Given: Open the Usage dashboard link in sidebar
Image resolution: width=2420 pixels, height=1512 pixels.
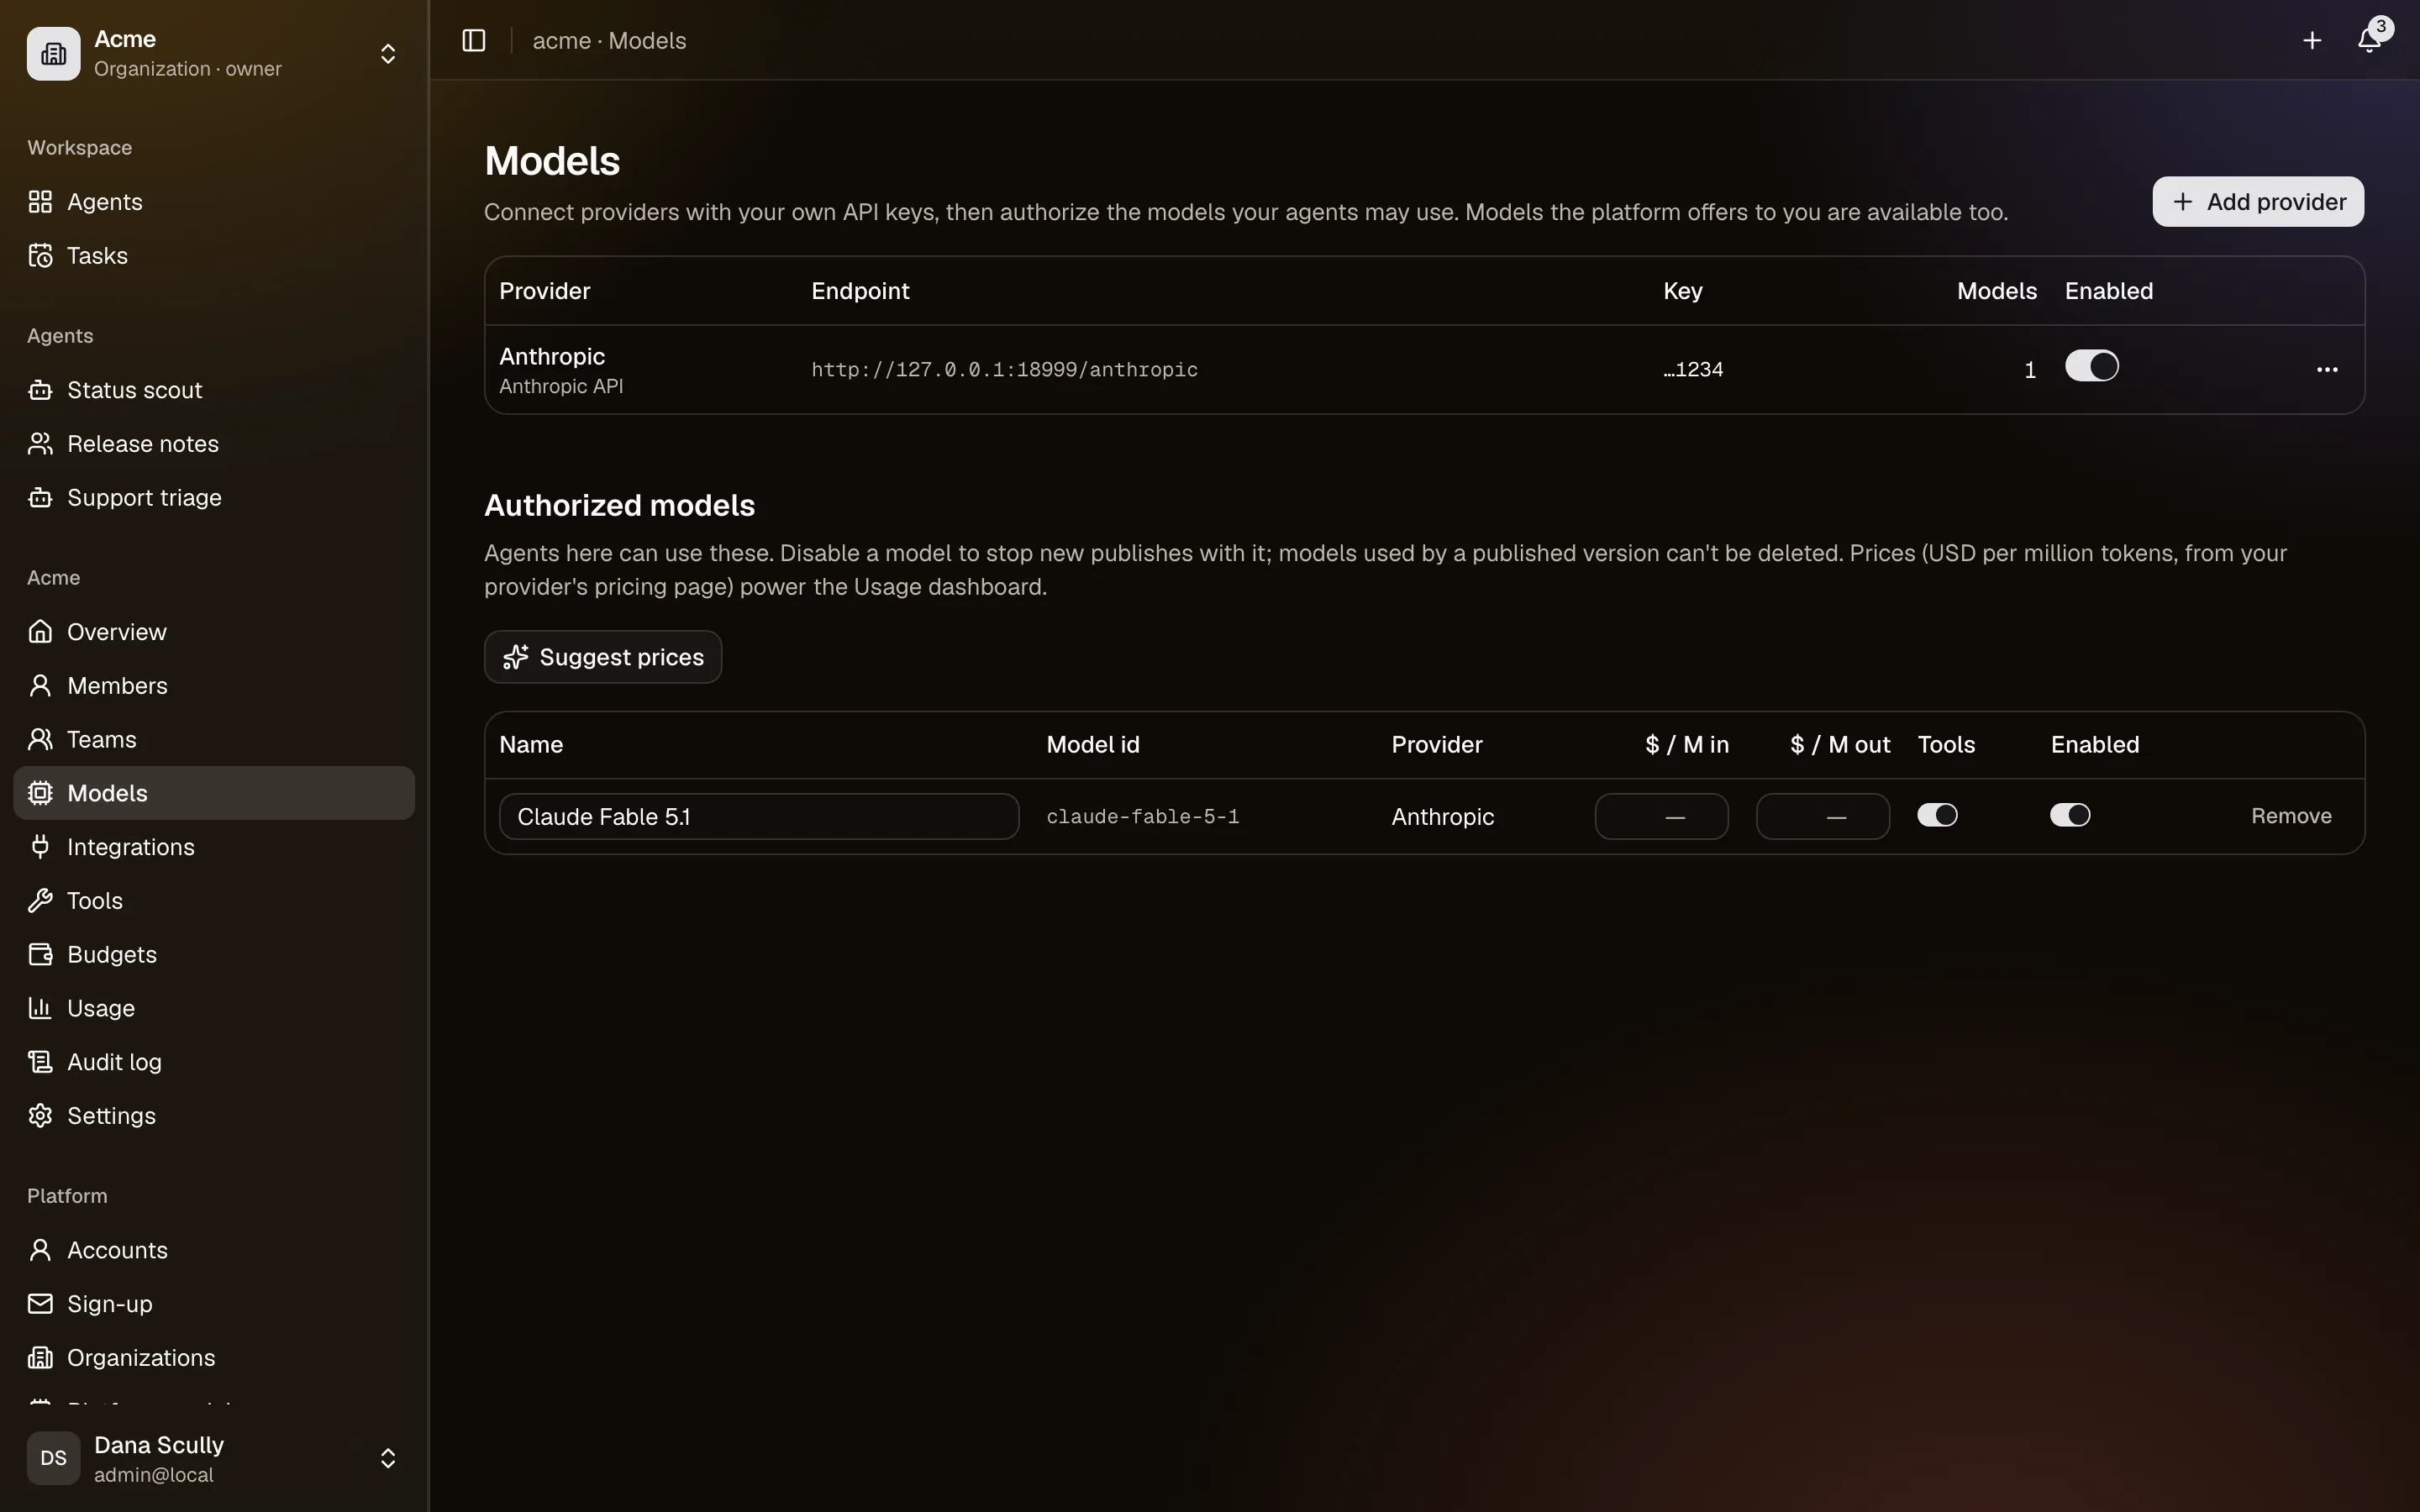Looking at the screenshot, I should click(214, 1008).
